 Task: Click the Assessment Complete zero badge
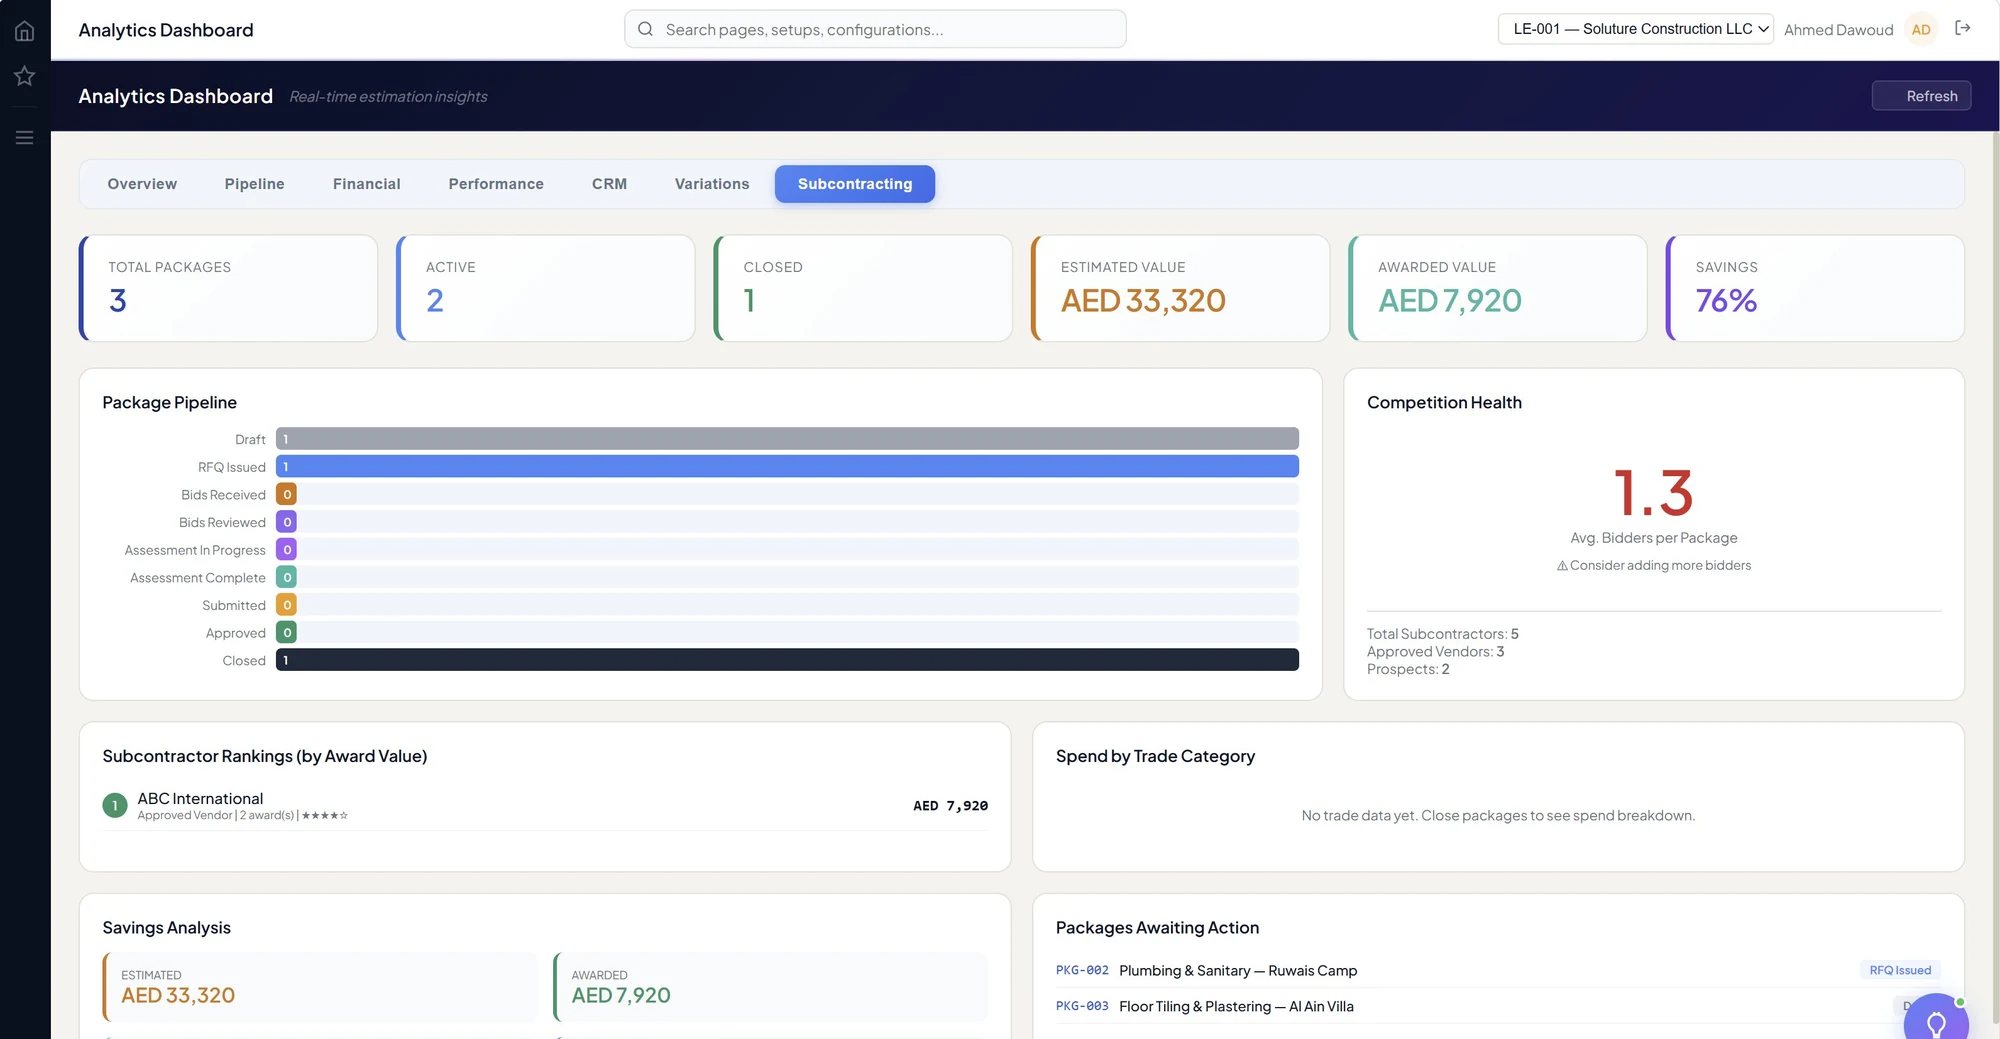pos(287,578)
